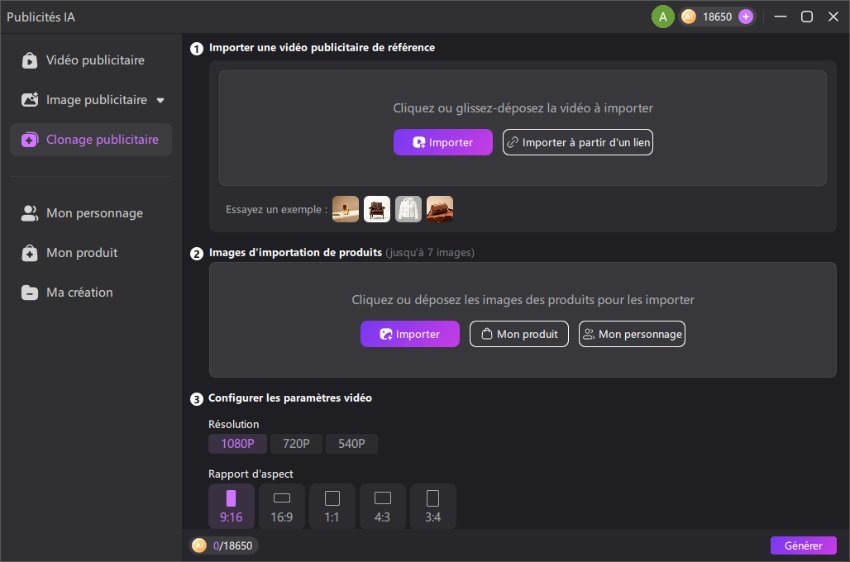
Task: Click the product images drop zone text
Action: tap(523, 300)
